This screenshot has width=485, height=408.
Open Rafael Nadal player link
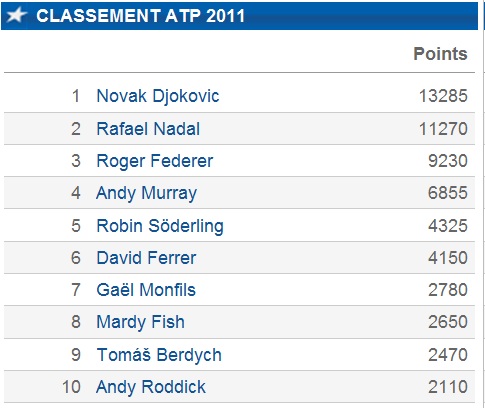(x=148, y=129)
